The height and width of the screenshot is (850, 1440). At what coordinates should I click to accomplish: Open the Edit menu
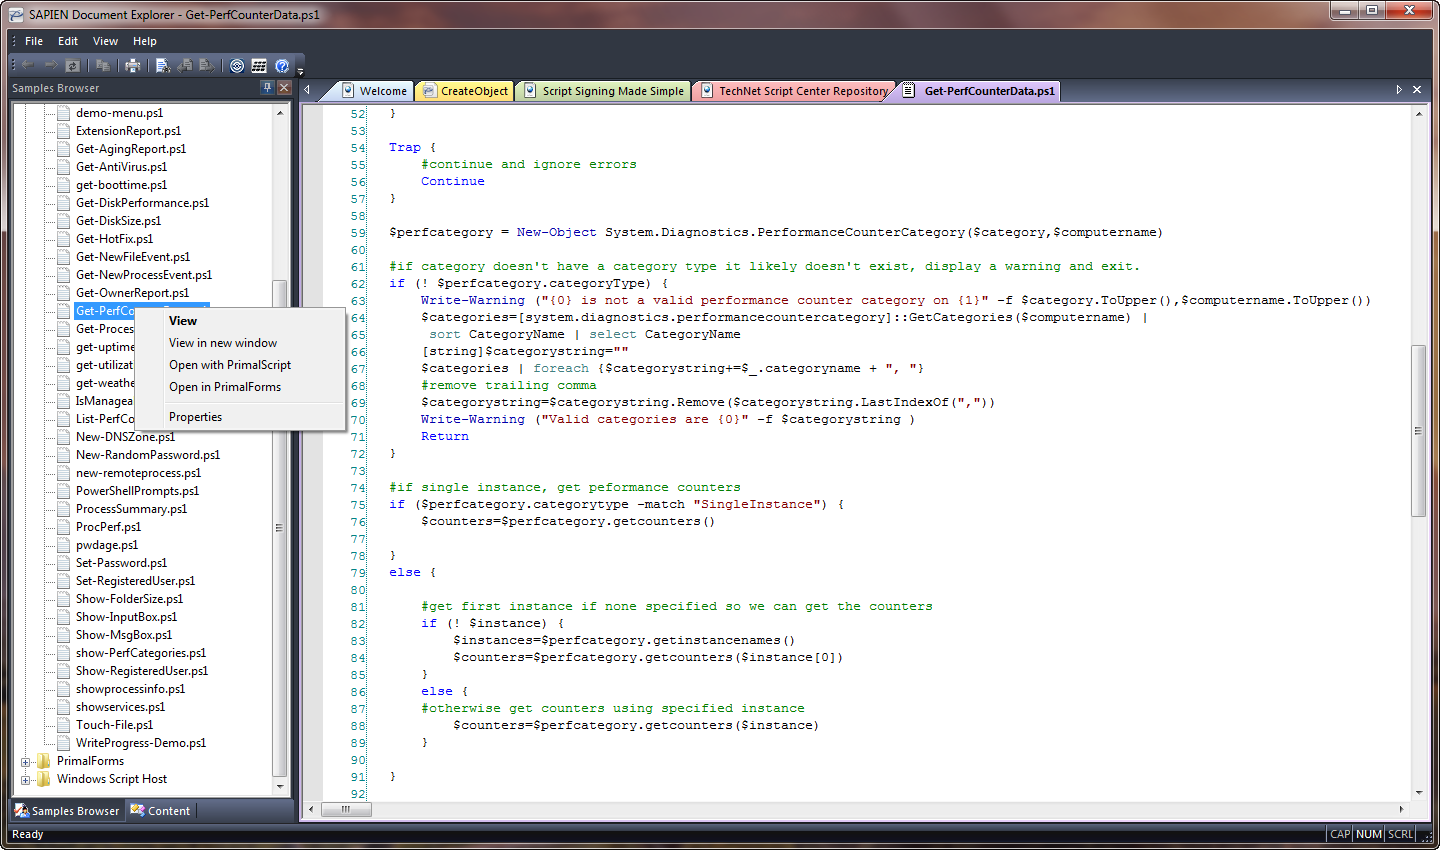pyautogui.click(x=68, y=41)
